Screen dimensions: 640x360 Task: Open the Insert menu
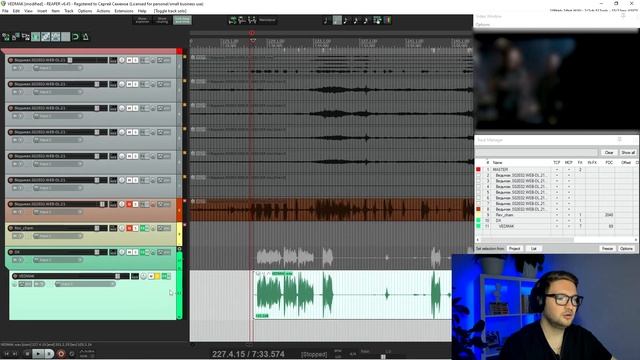(42, 11)
